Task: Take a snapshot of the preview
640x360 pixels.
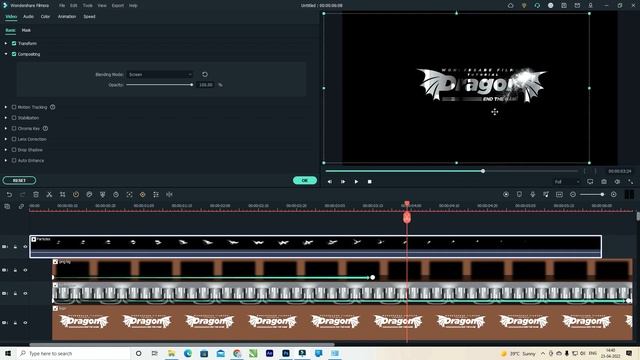Action: [x=604, y=182]
